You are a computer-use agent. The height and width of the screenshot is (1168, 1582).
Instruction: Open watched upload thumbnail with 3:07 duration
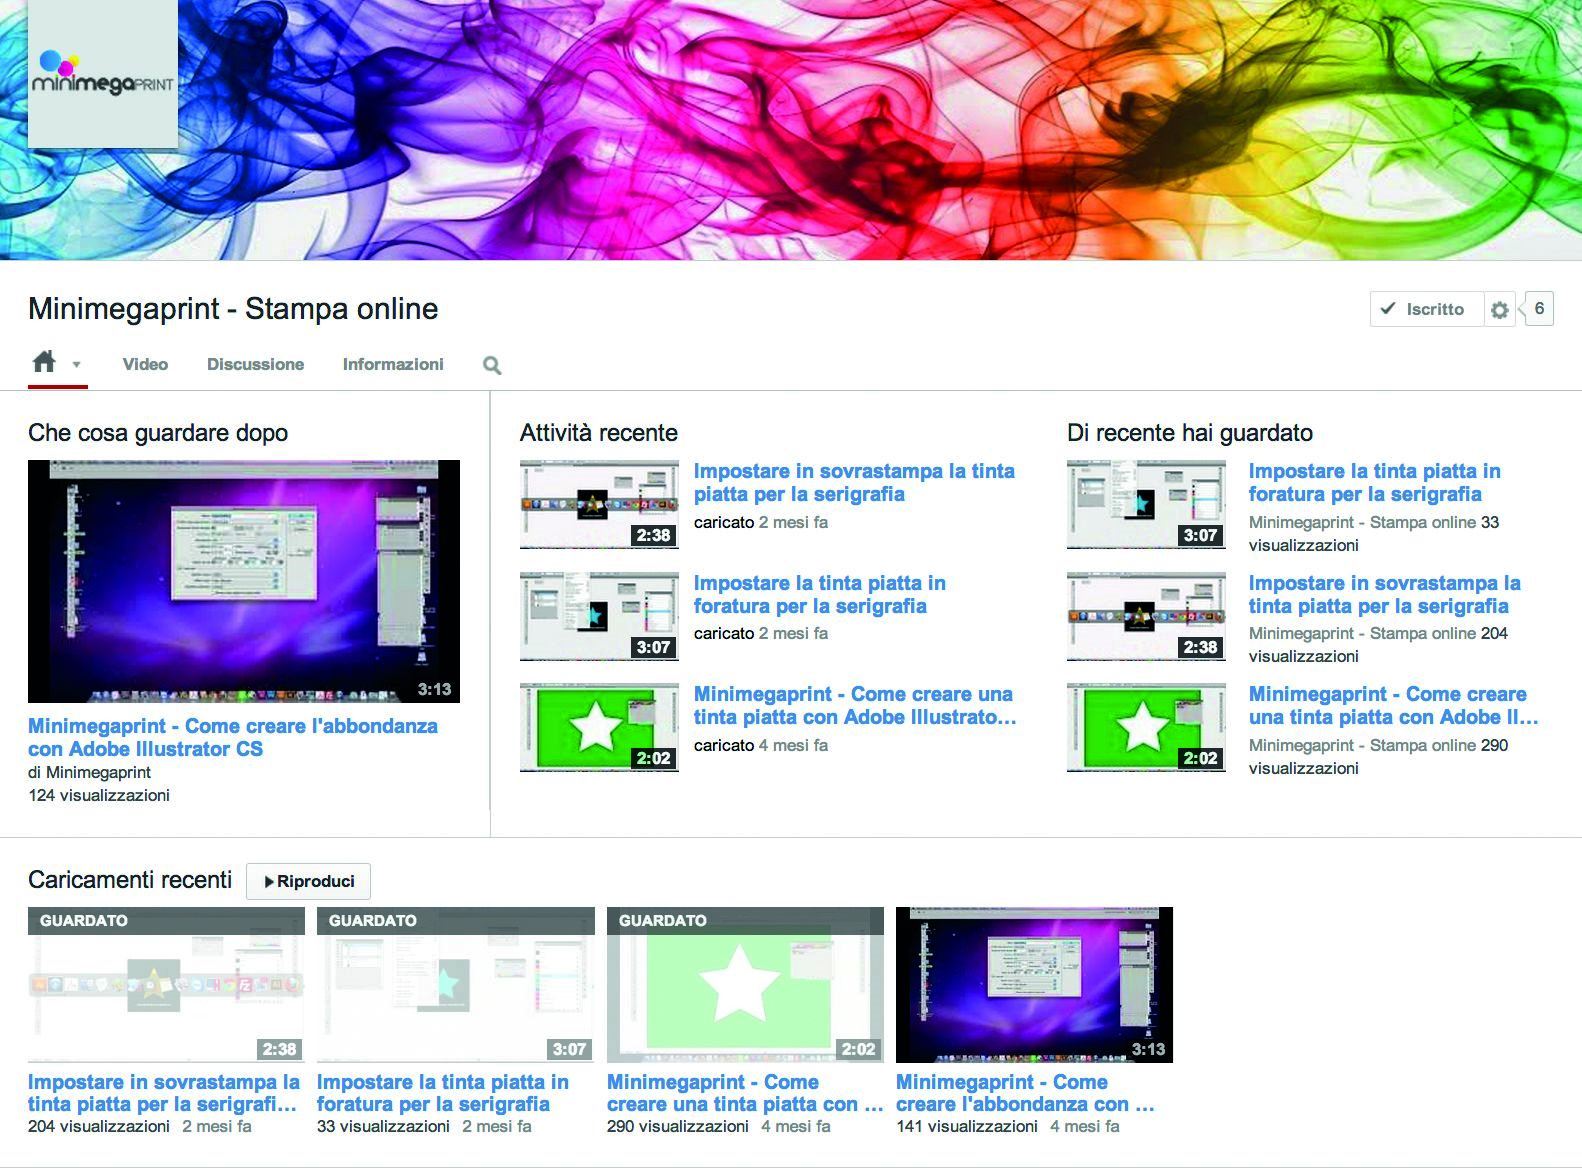click(456, 984)
